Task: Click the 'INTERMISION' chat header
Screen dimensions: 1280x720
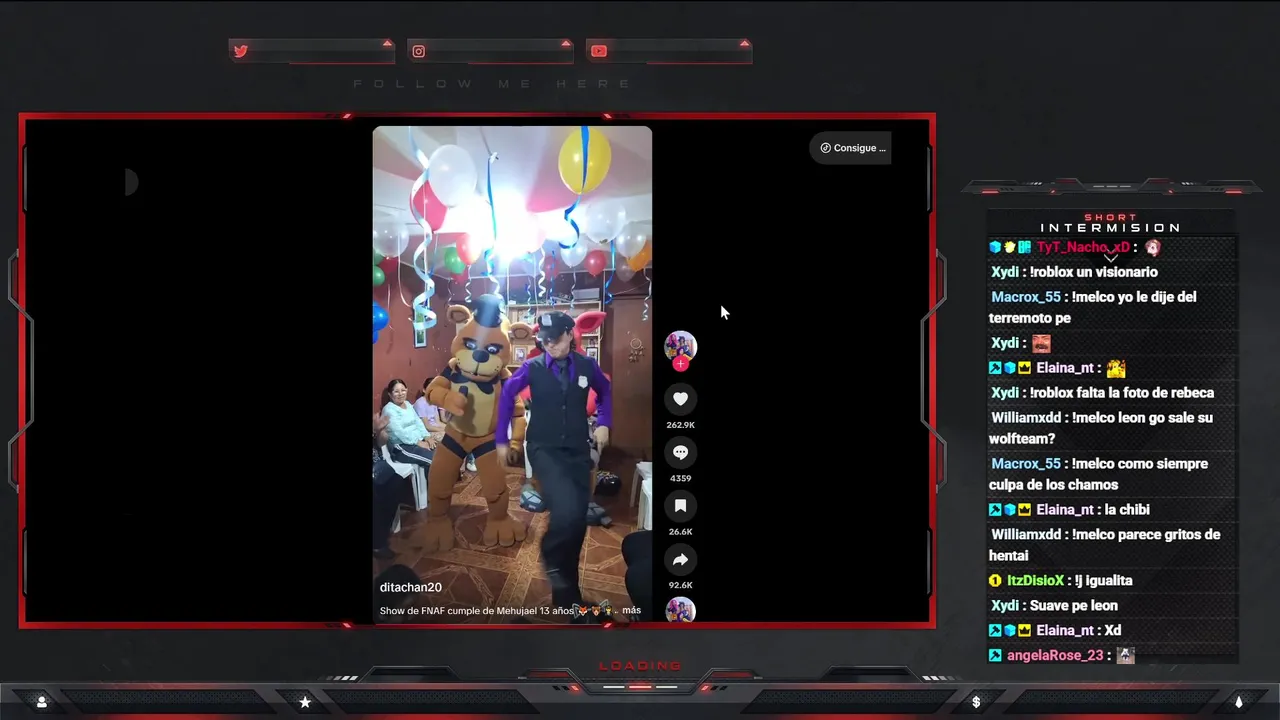Action: [x=1111, y=228]
